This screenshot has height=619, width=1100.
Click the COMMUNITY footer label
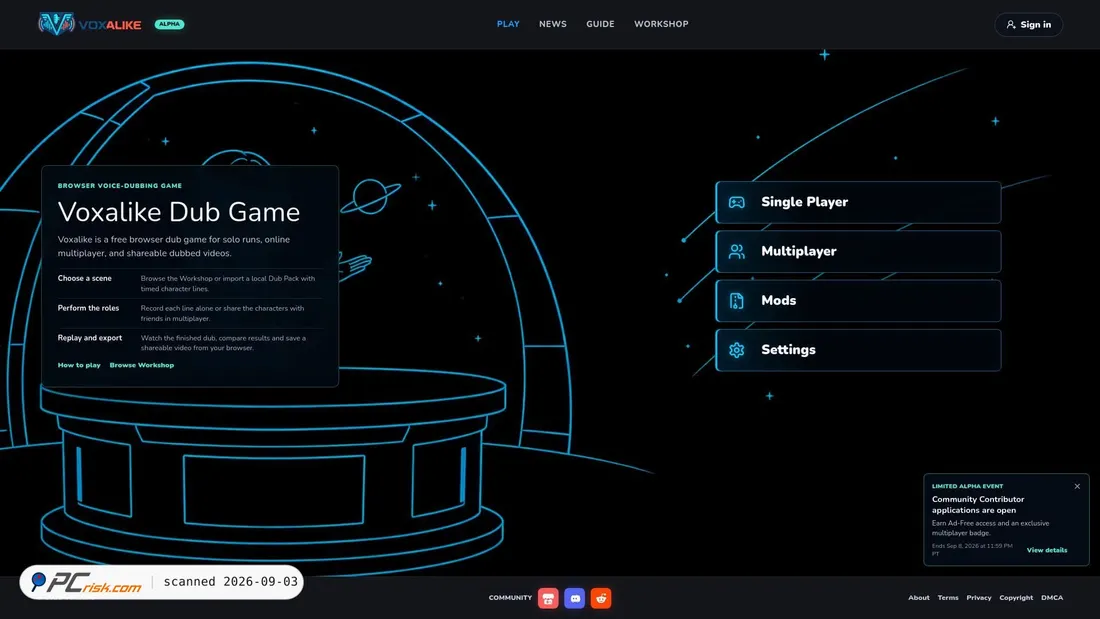[510, 598]
